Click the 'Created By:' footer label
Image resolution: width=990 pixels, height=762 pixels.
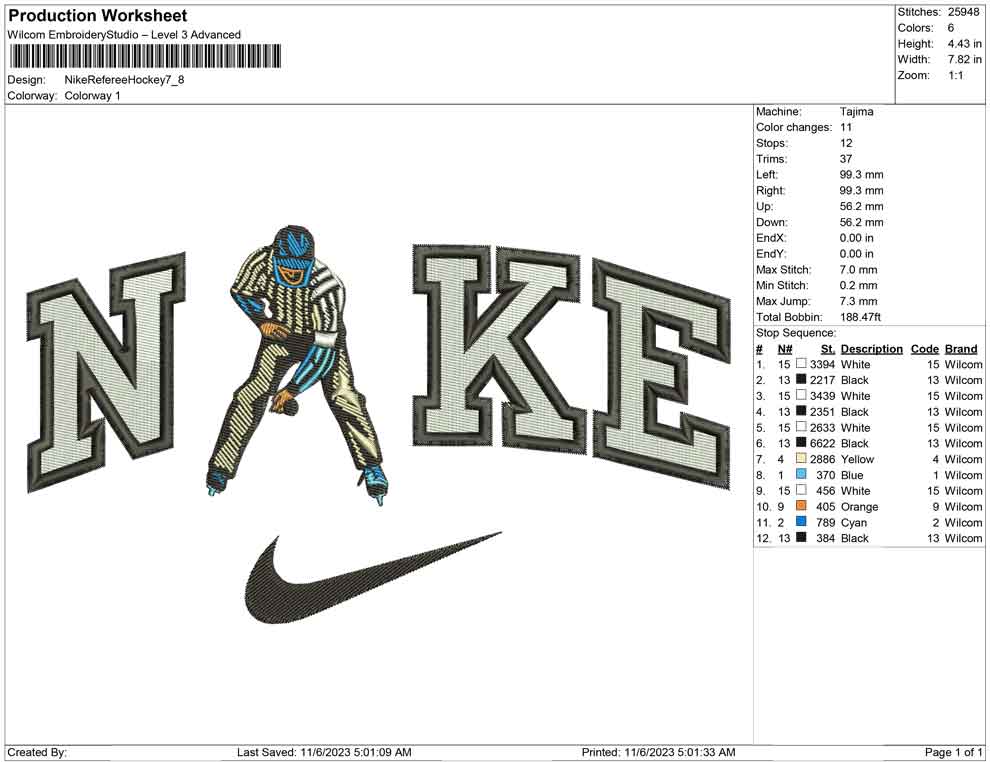(x=37, y=752)
